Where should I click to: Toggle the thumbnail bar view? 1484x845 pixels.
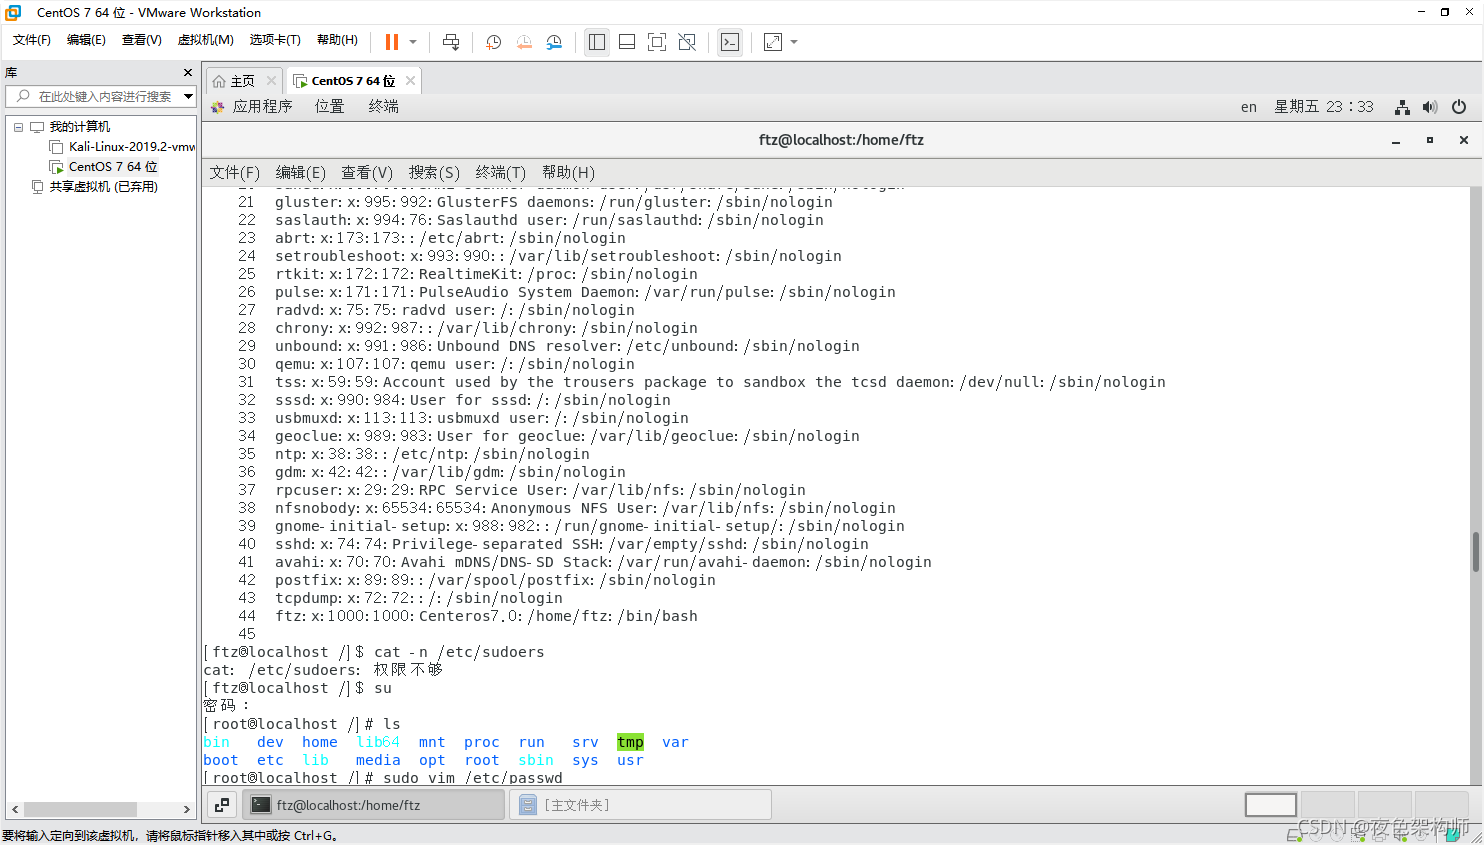tap(627, 42)
